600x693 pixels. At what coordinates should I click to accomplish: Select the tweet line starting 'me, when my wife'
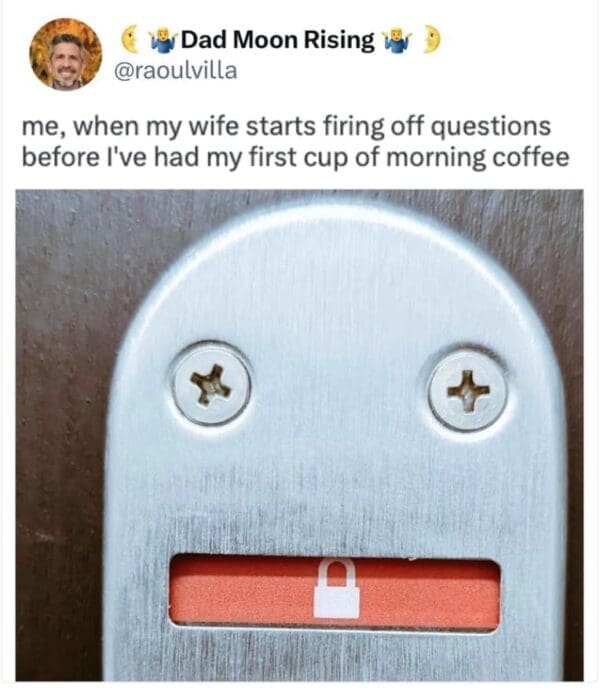(x=286, y=126)
